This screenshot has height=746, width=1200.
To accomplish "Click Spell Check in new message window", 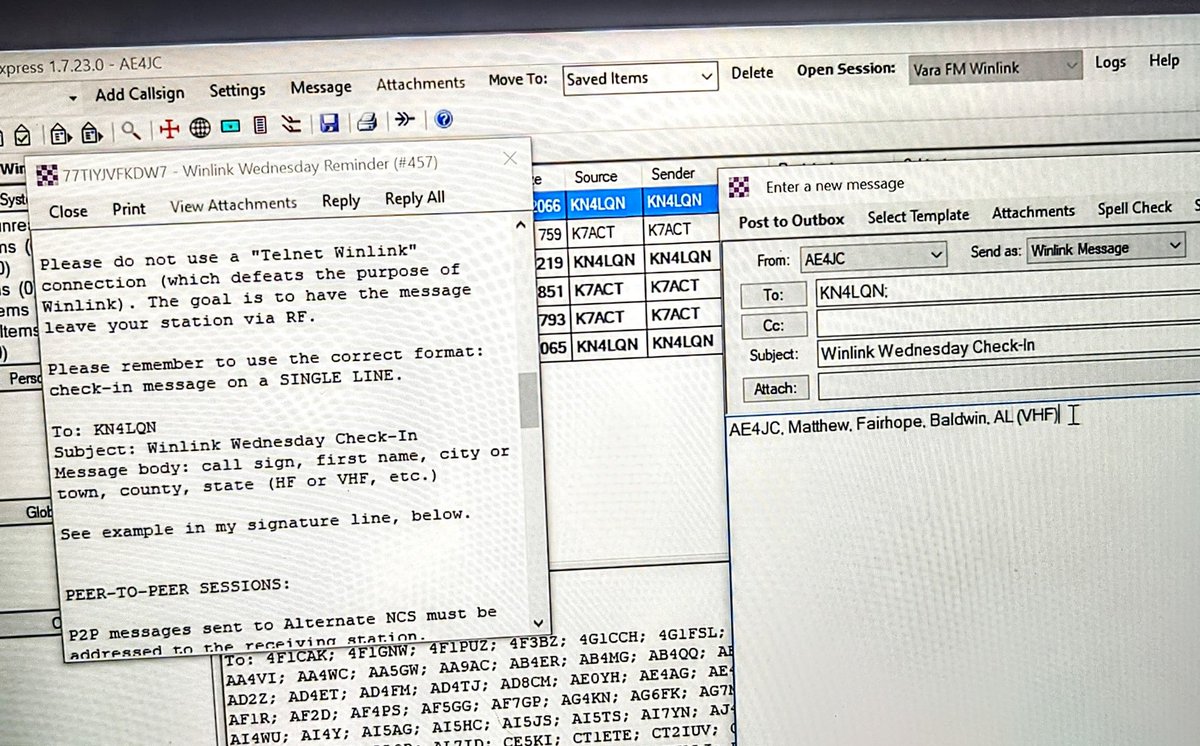I will pos(1135,208).
